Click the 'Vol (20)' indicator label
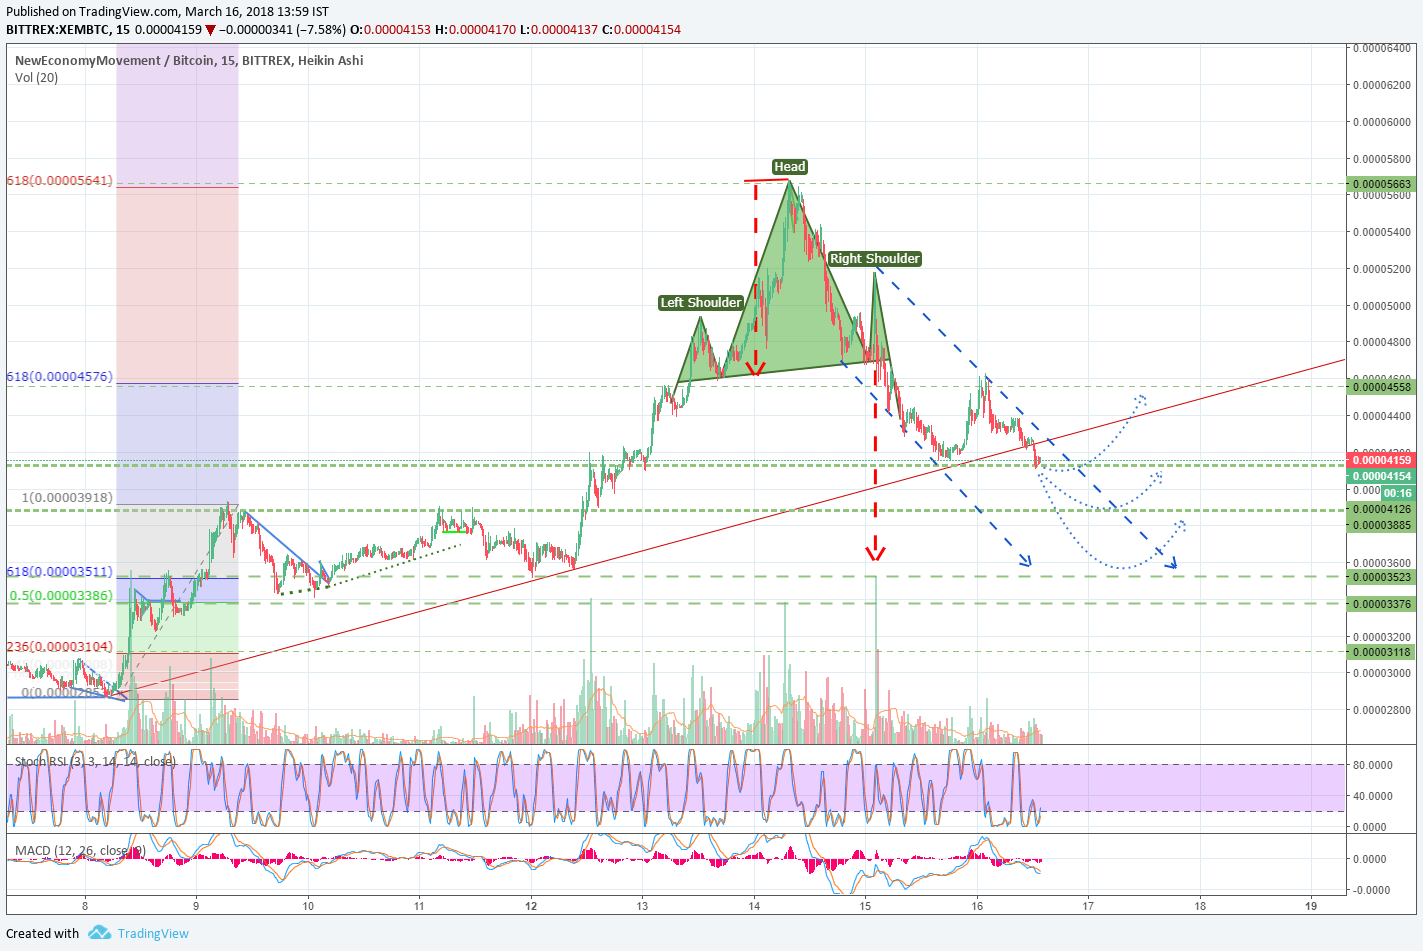 (x=36, y=77)
